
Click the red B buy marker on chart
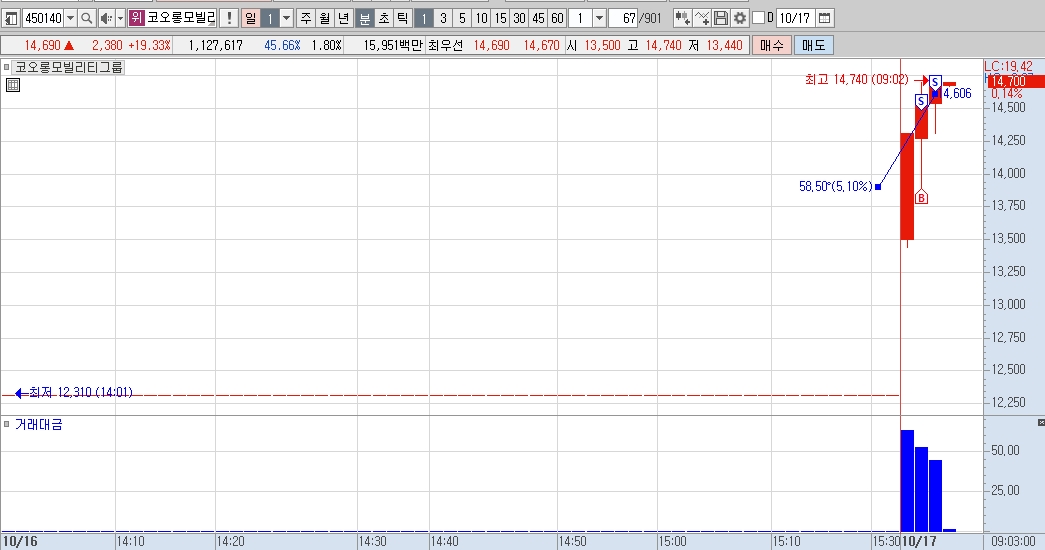921,197
